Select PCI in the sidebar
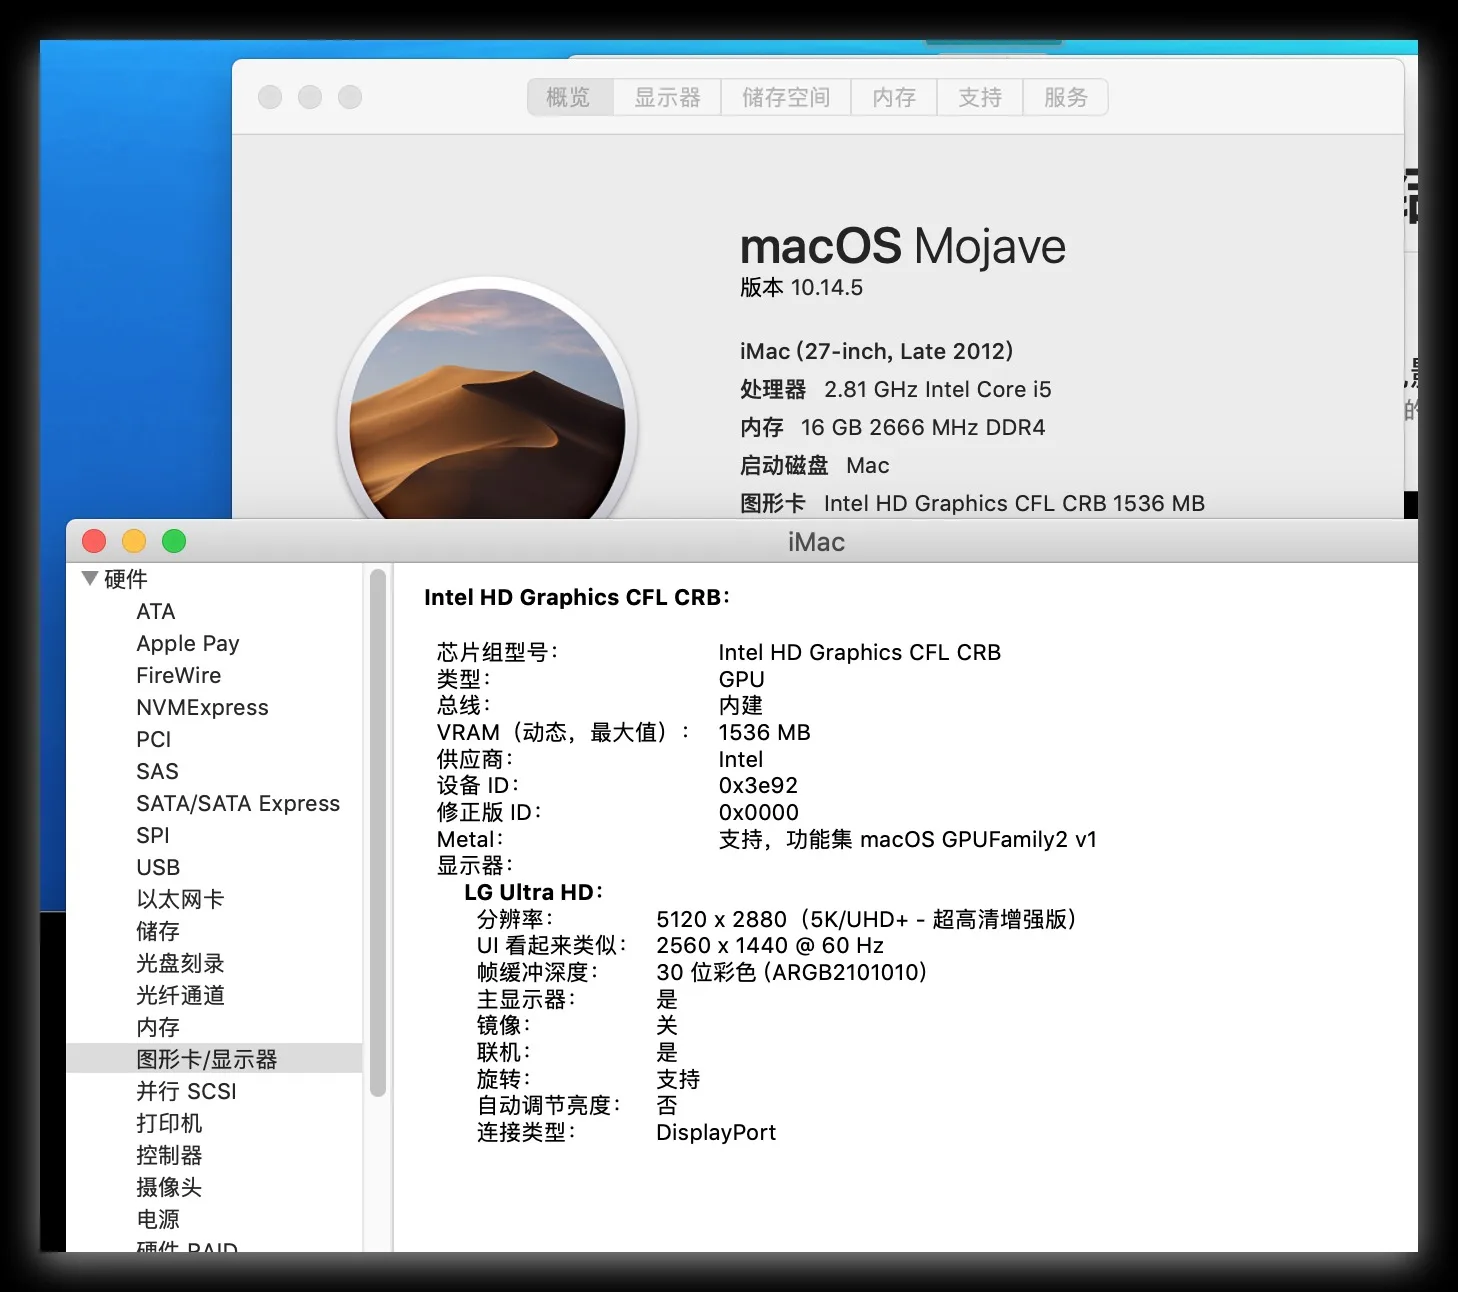This screenshot has height=1292, width=1458. coord(154,739)
